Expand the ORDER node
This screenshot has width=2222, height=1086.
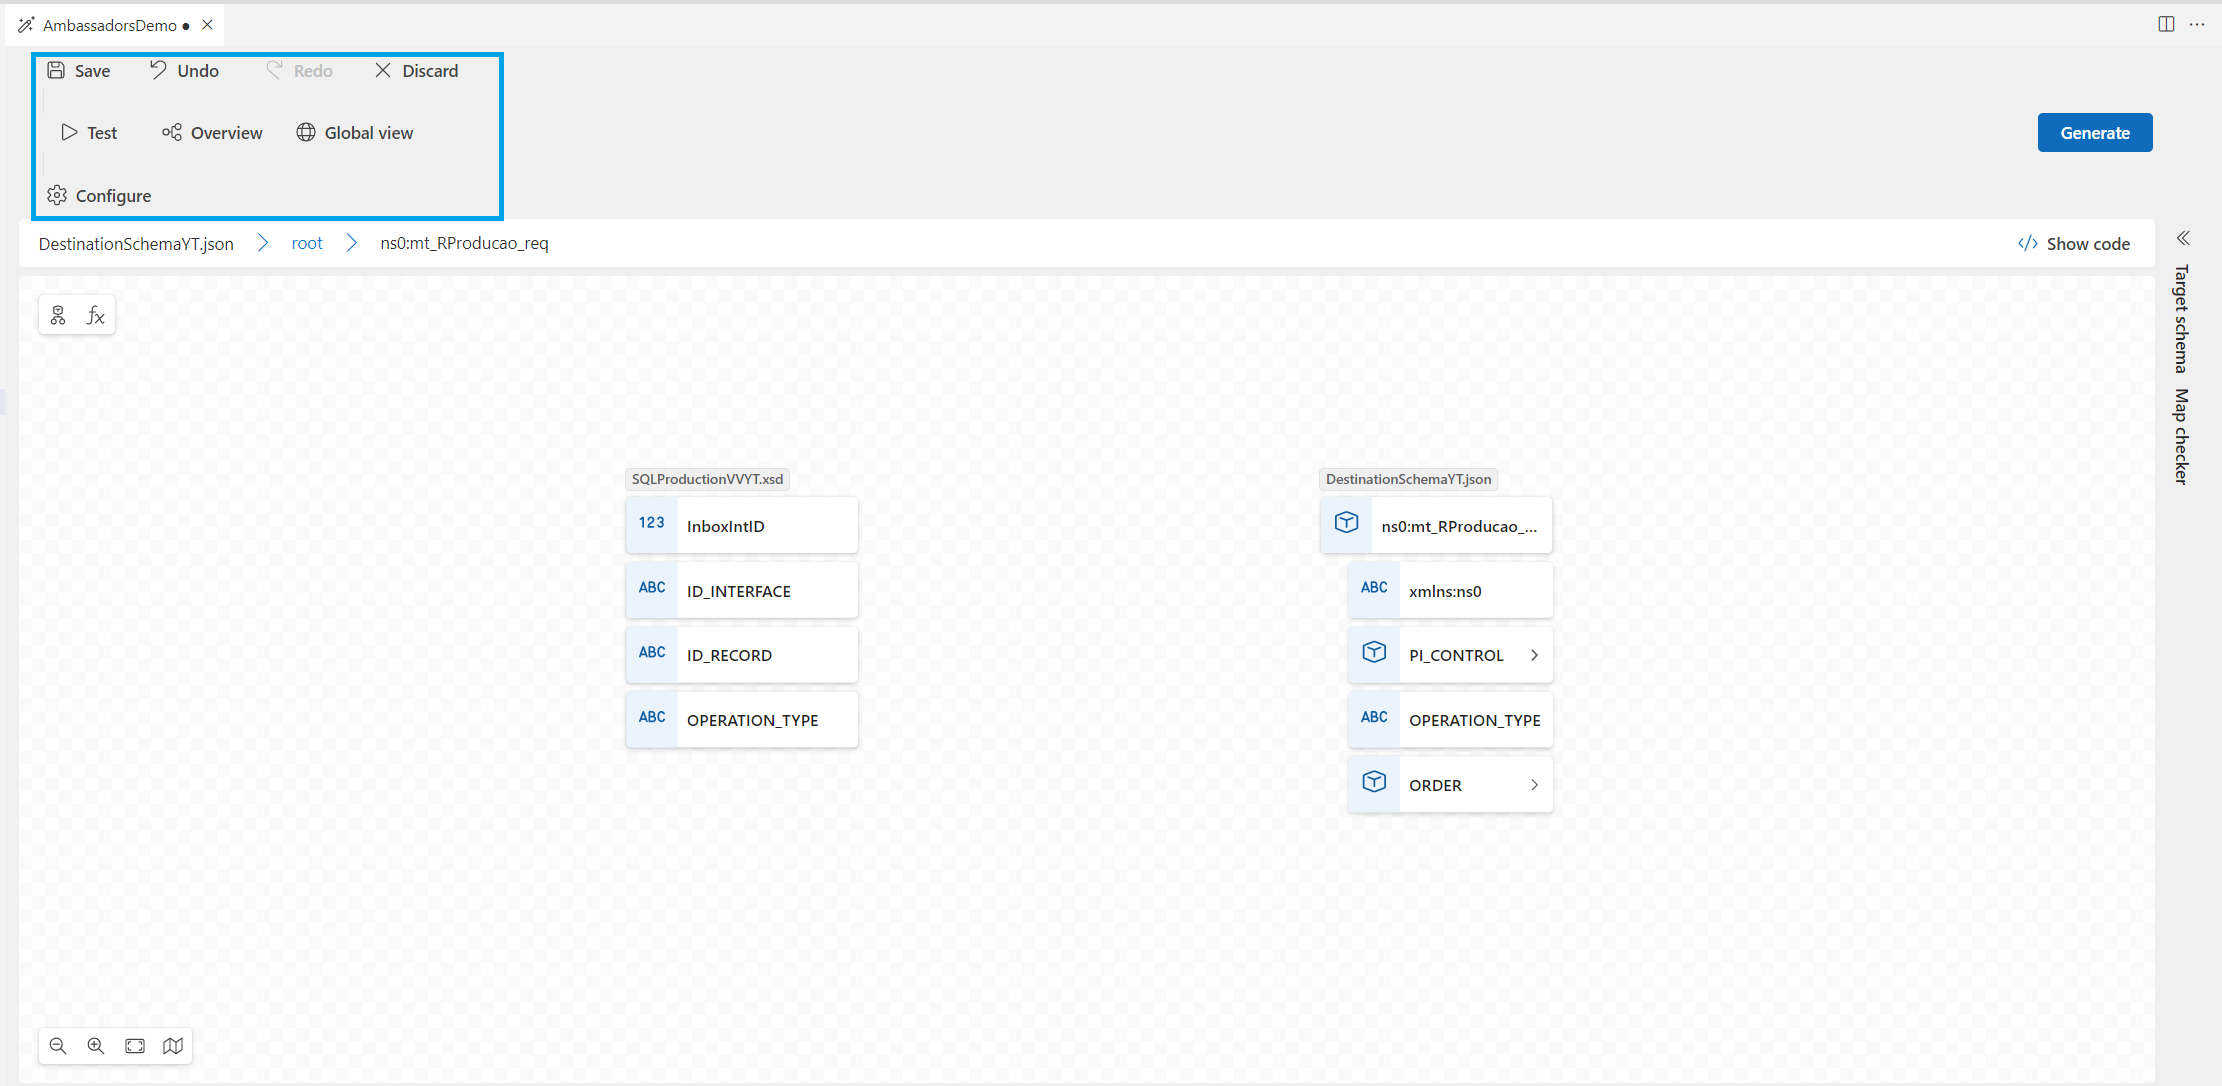pyautogui.click(x=1534, y=785)
